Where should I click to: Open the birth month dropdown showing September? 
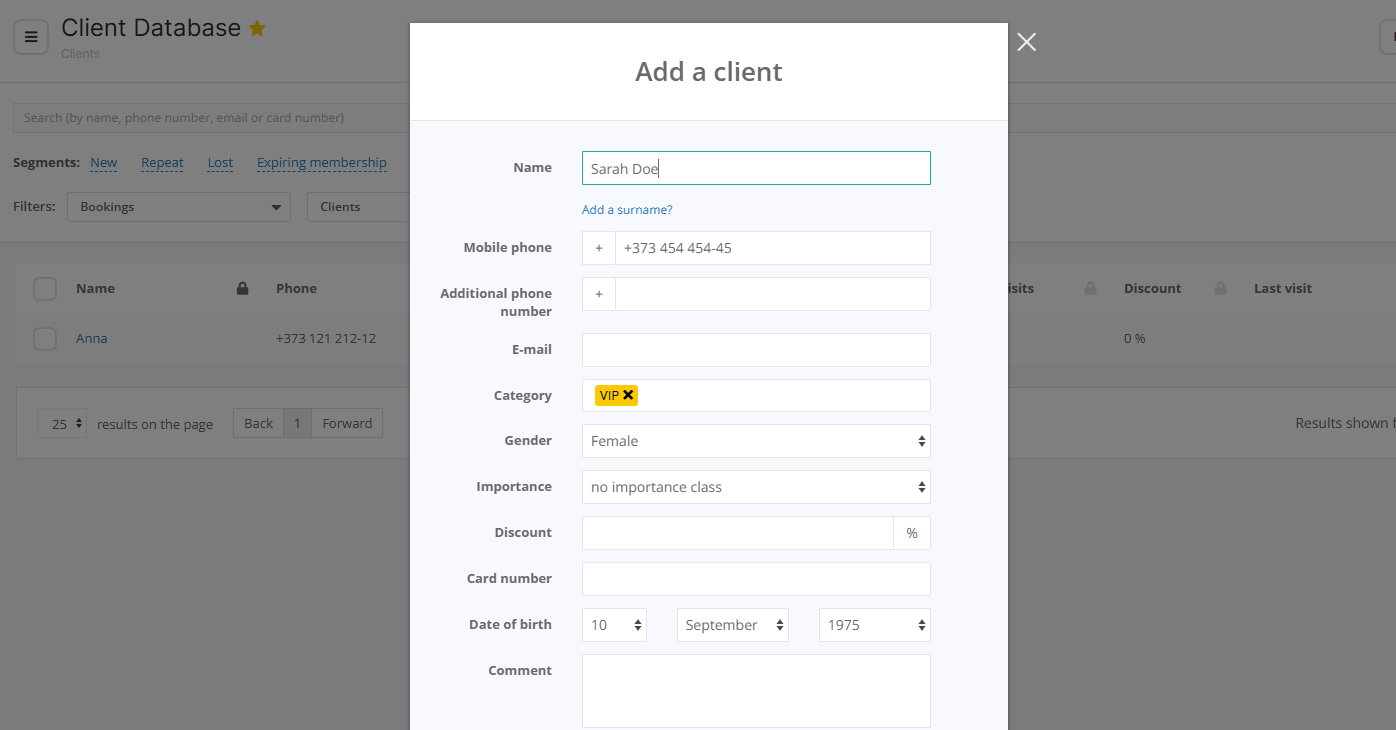(x=732, y=625)
